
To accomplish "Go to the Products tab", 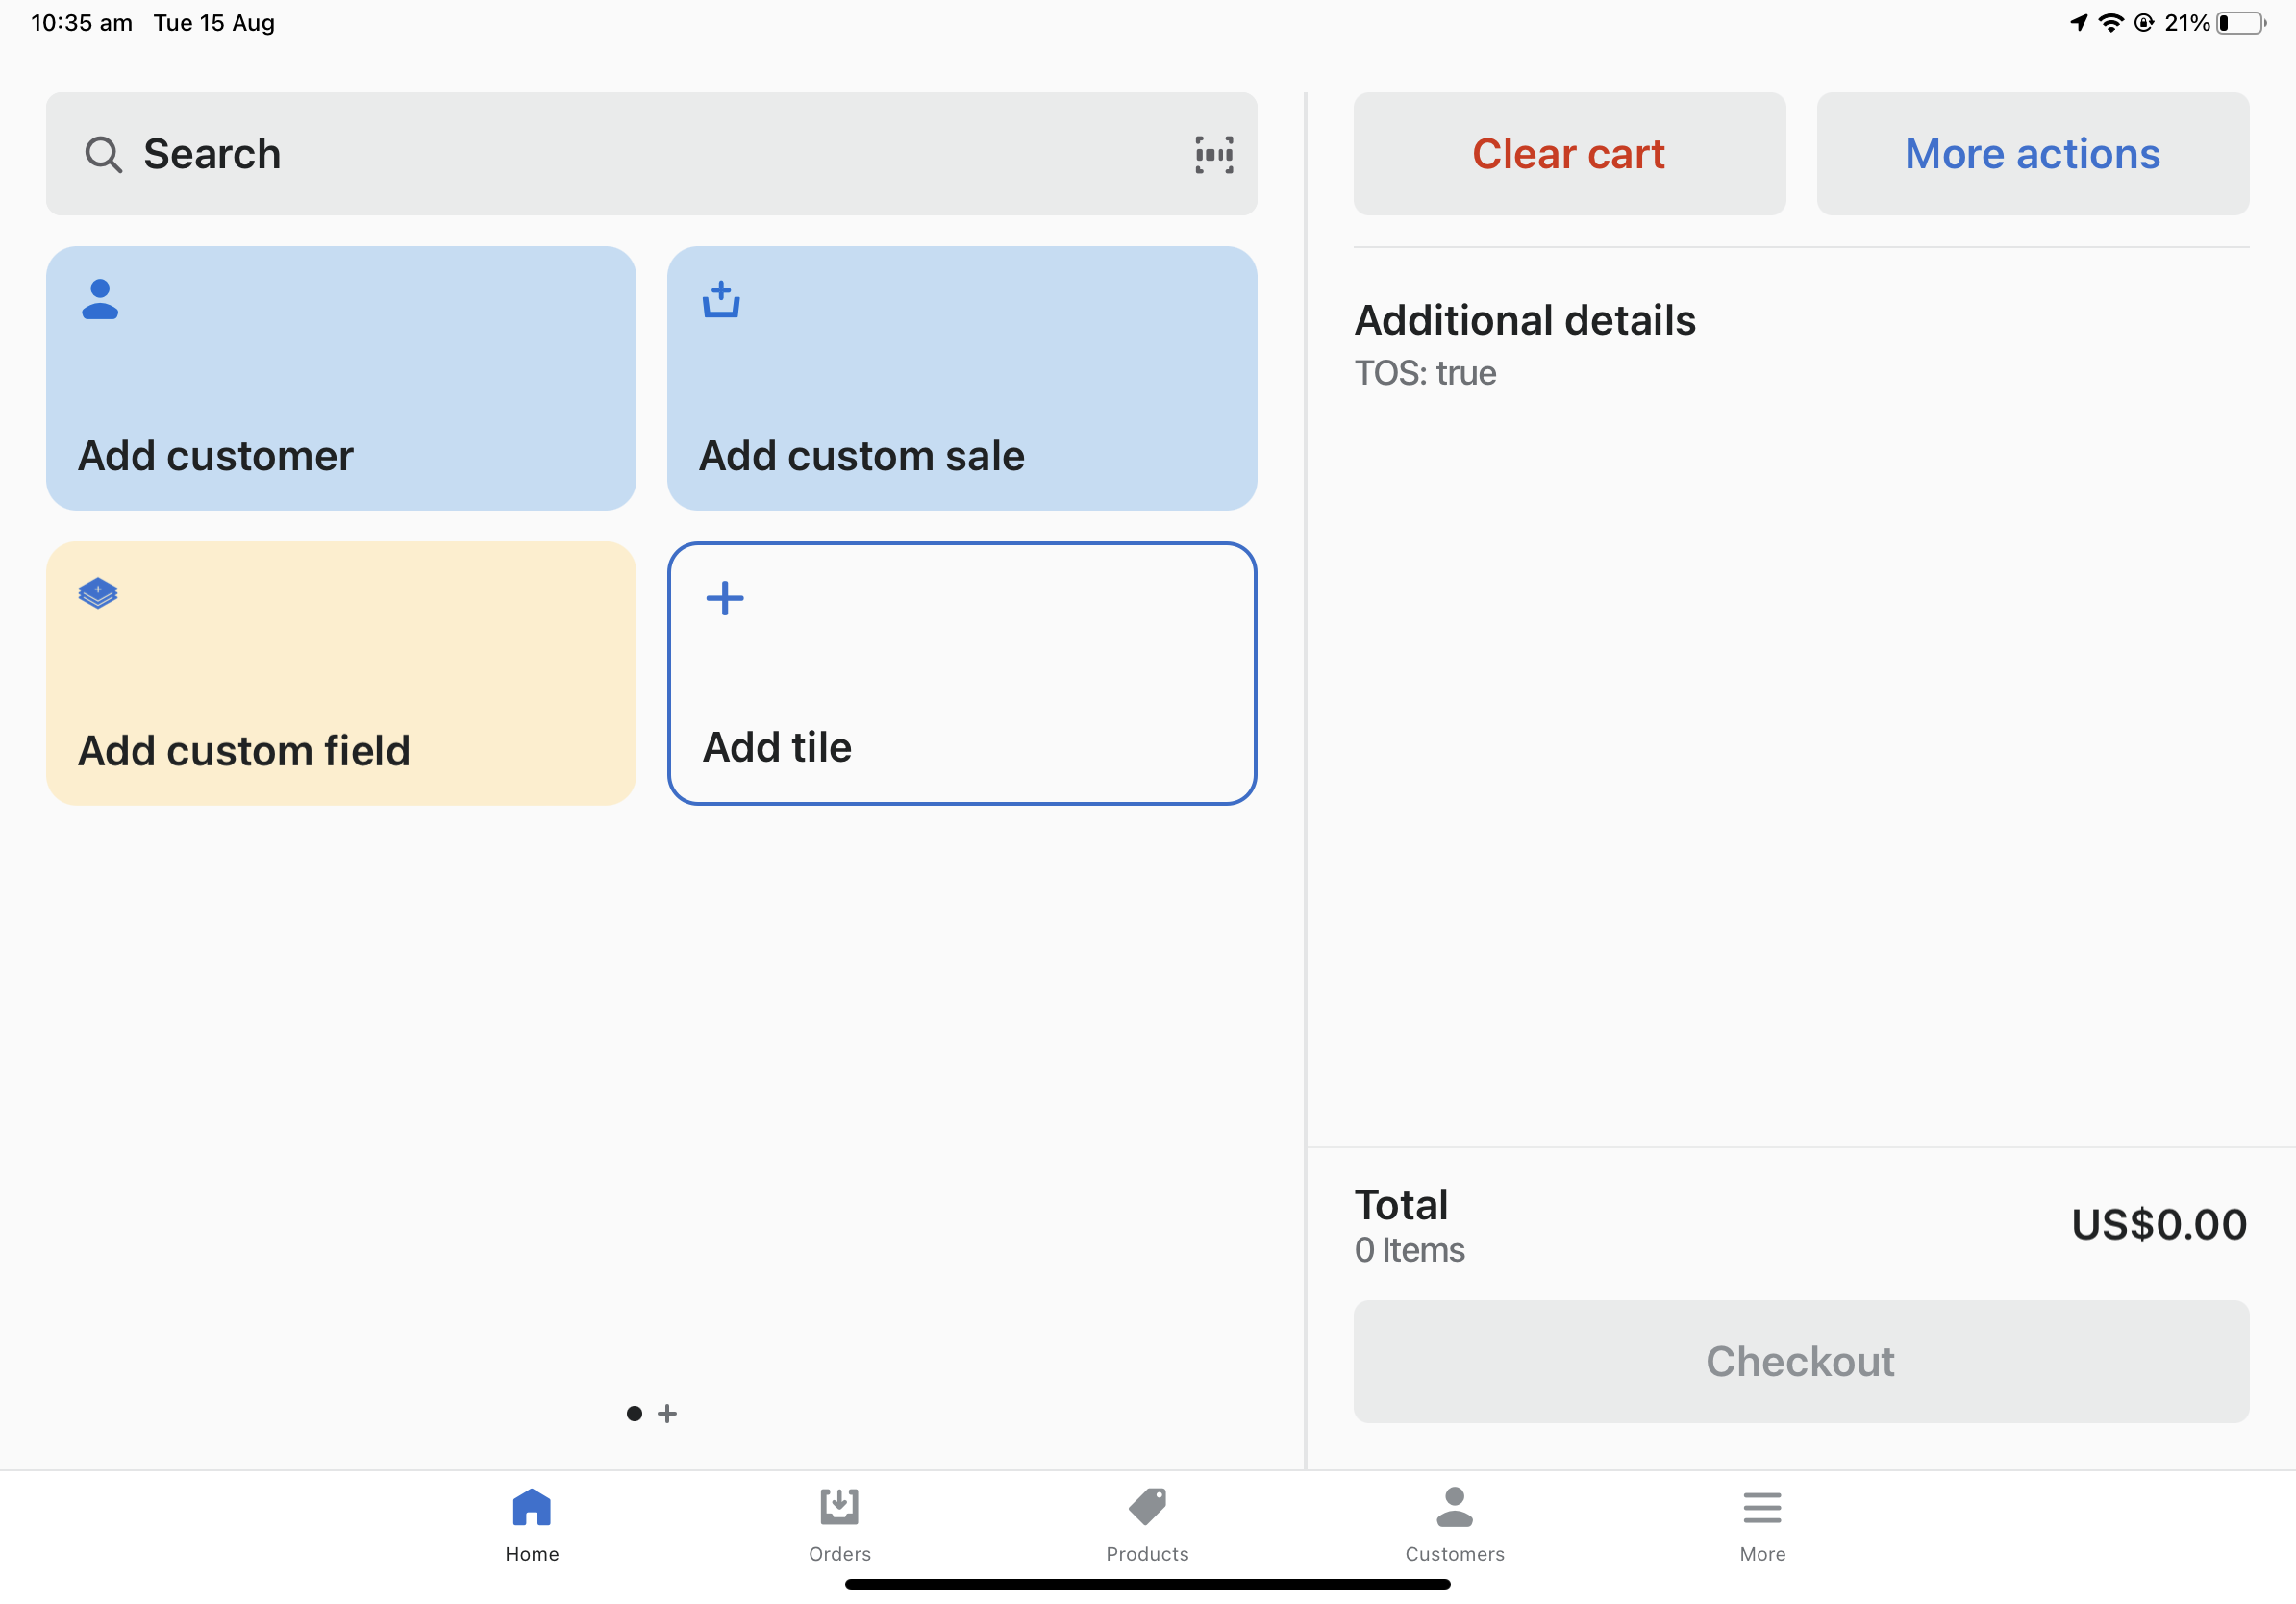I will (x=1147, y=1525).
